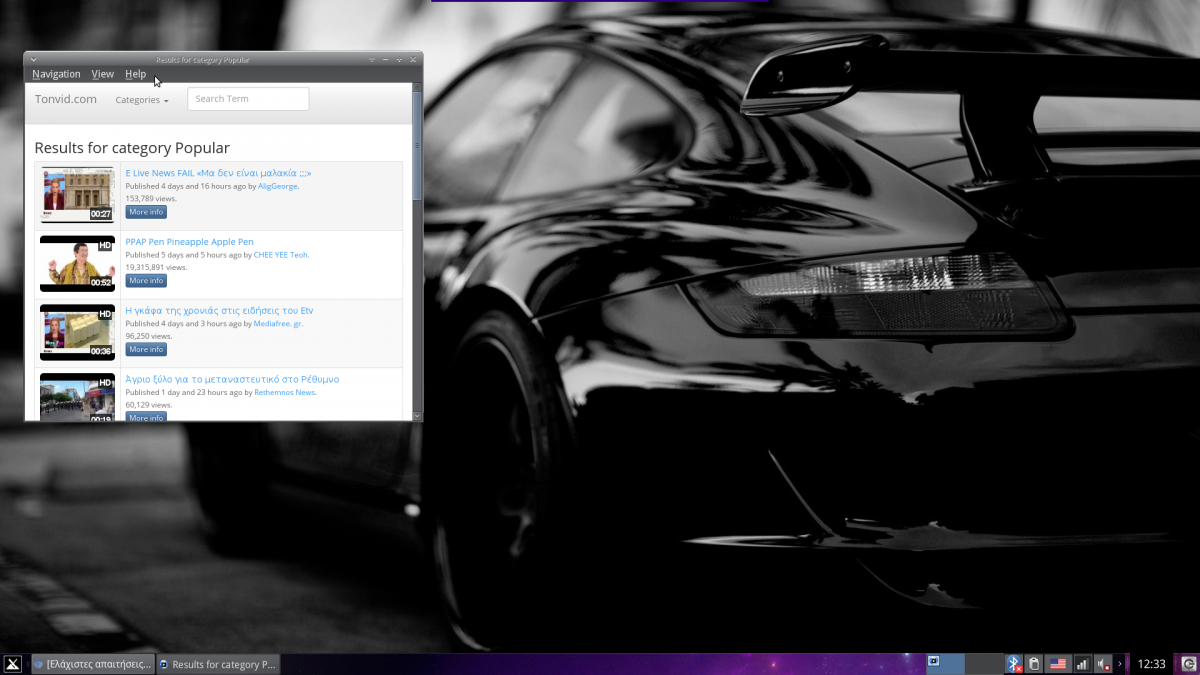1200x675 pixels.
Task: Click the Results for category Popular heading
Action: click(x=132, y=148)
